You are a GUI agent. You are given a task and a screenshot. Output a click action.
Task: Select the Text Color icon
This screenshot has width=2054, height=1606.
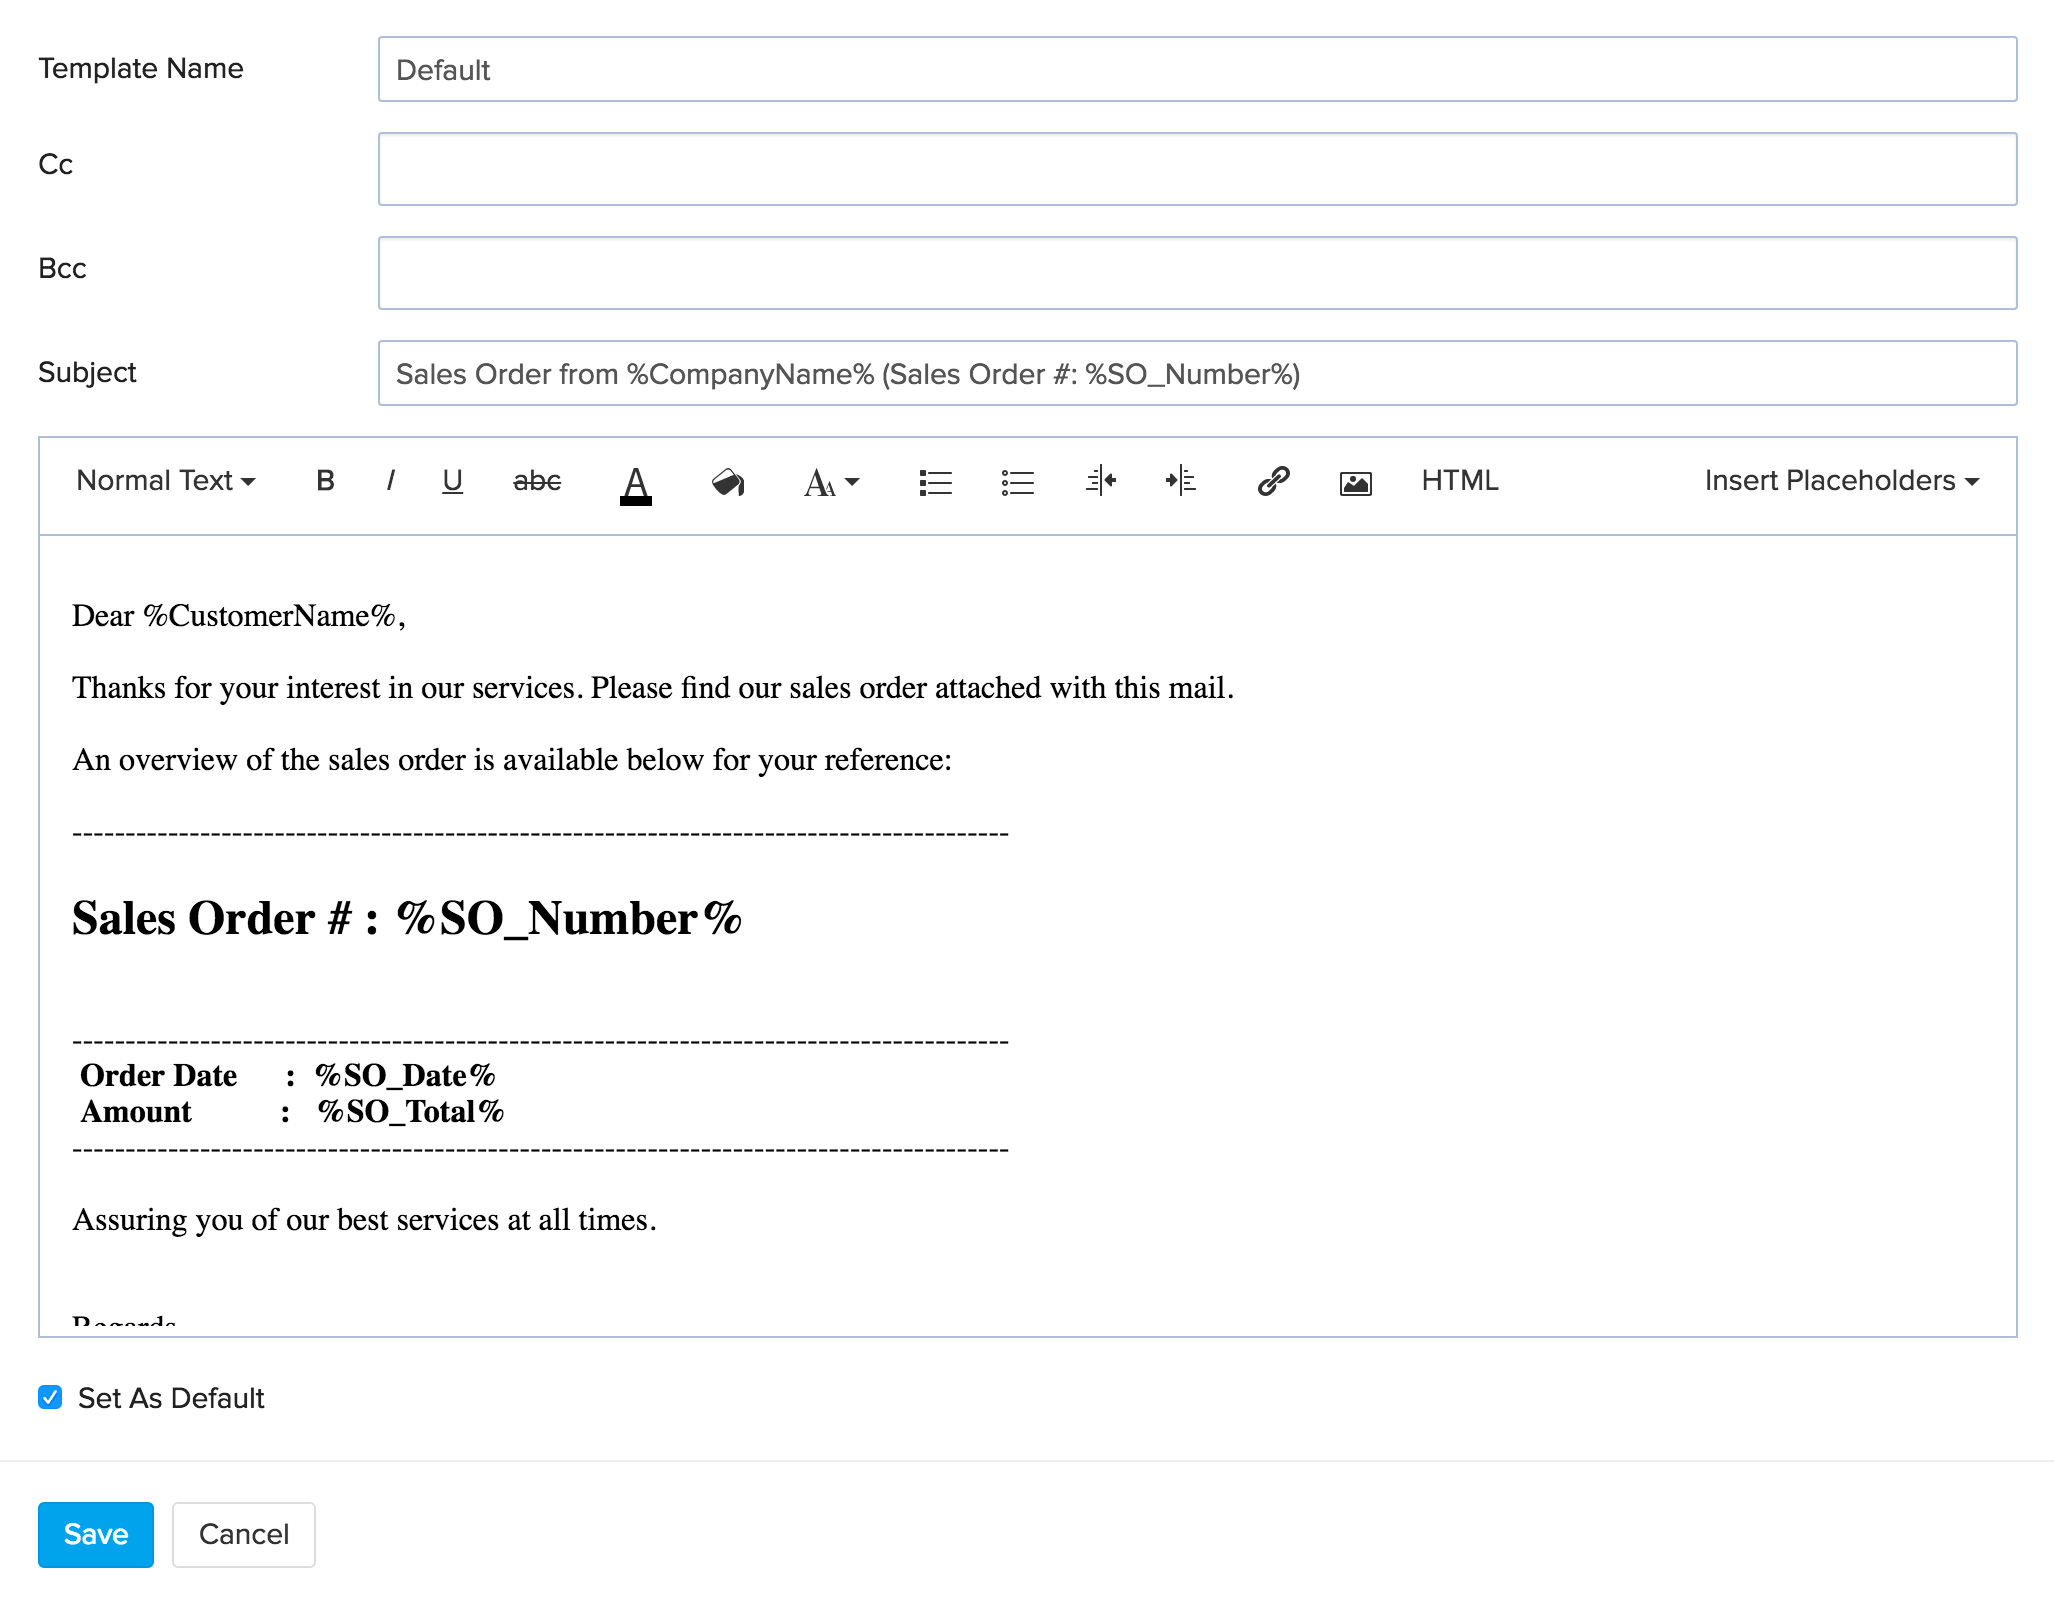(x=635, y=484)
